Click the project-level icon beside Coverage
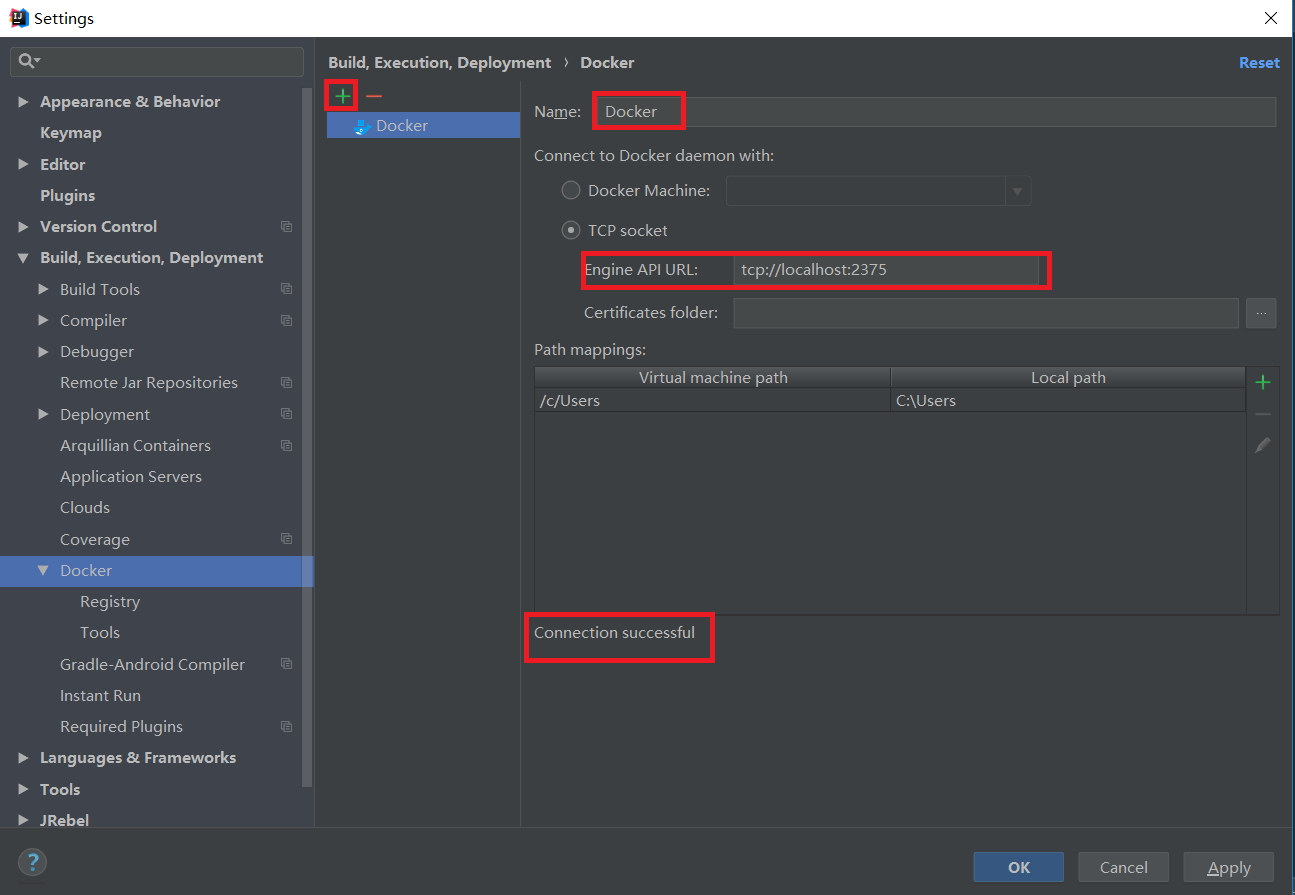Image resolution: width=1295 pixels, height=895 pixels. 287,539
